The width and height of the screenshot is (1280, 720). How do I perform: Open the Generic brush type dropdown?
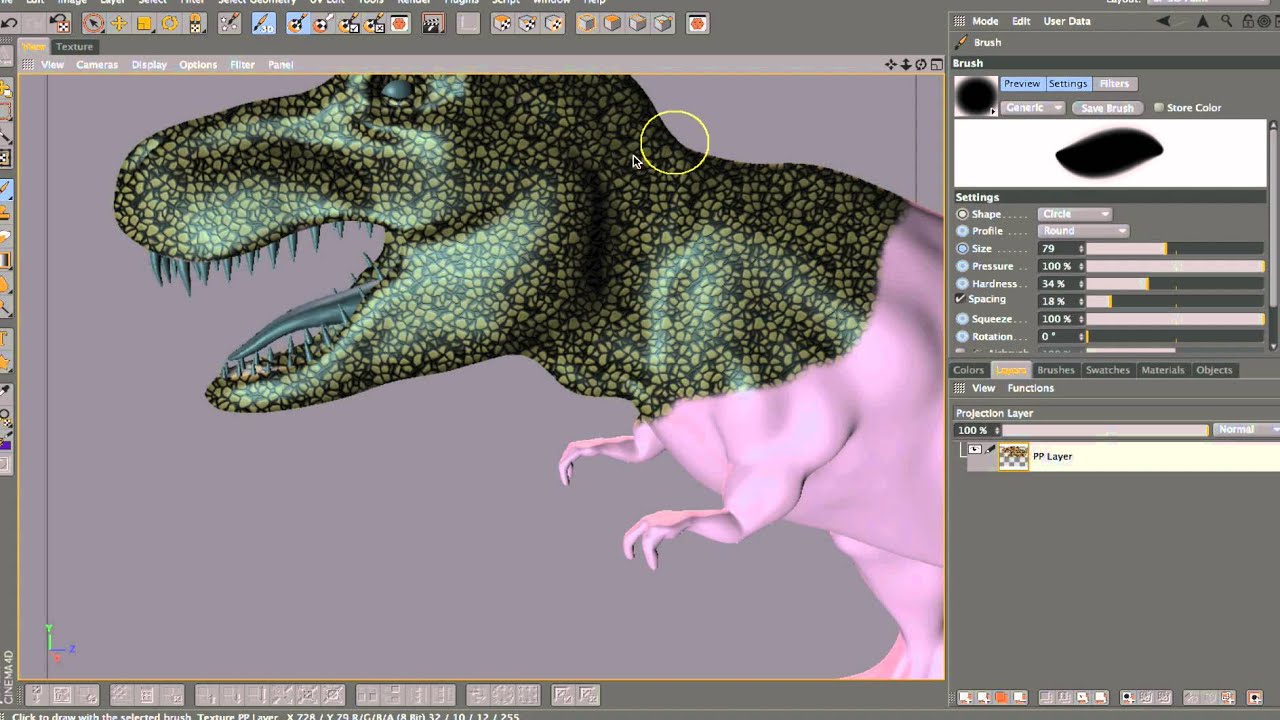1032,108
